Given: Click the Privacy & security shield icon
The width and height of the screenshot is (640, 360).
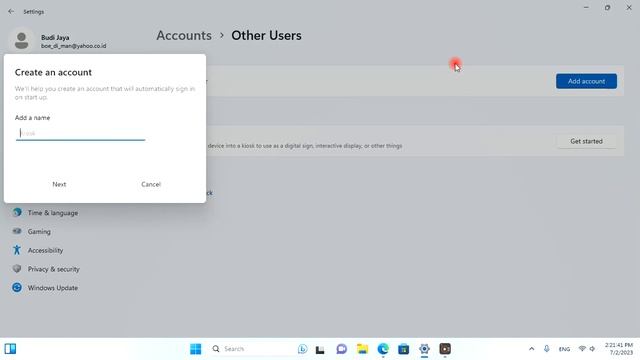Looking at the screenshot, I should tap(17, 269).
